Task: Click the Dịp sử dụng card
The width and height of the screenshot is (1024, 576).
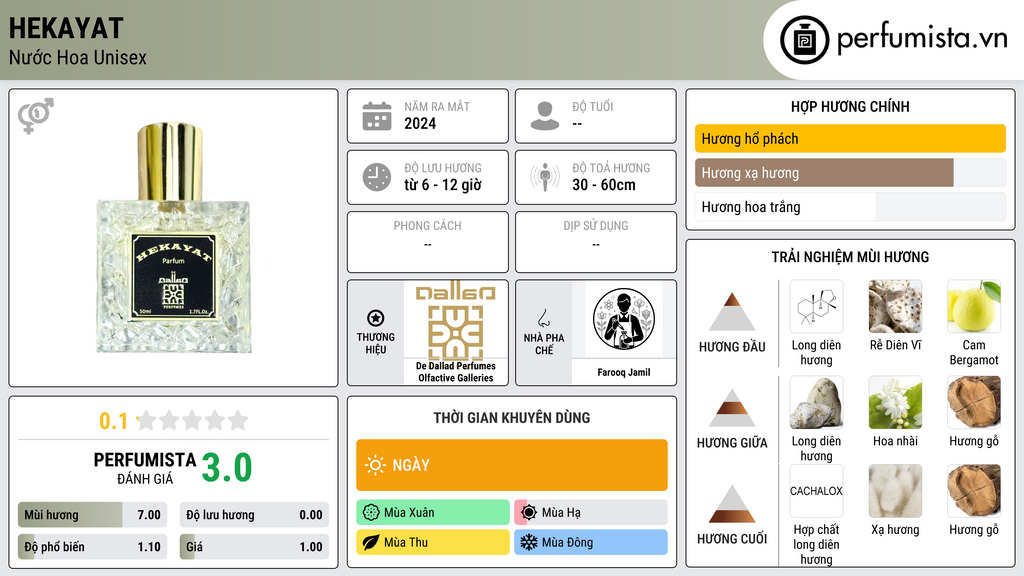Action: tap(596, 242)
